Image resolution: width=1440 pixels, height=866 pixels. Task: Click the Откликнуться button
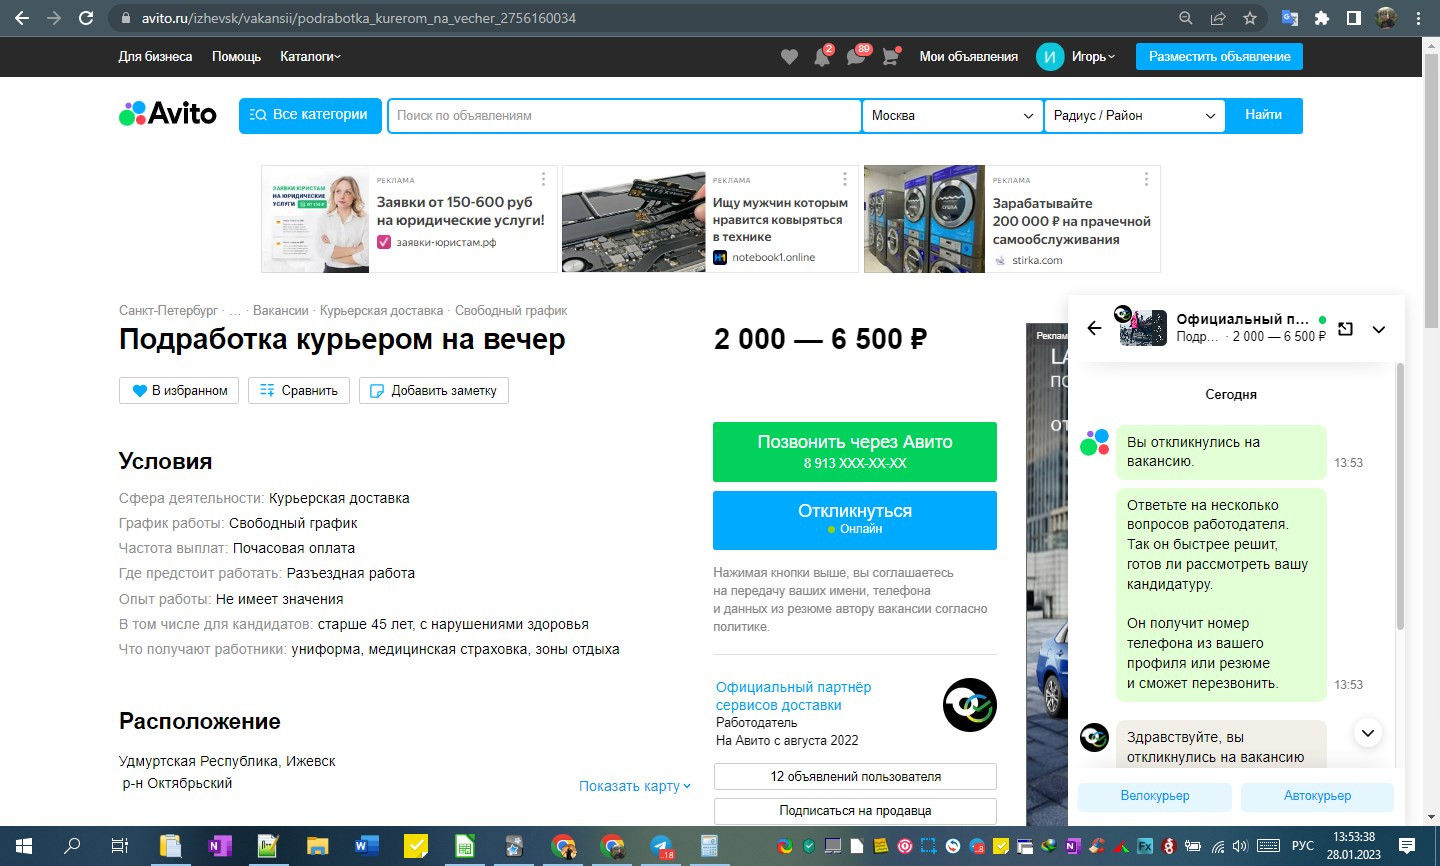pos(855,520)
